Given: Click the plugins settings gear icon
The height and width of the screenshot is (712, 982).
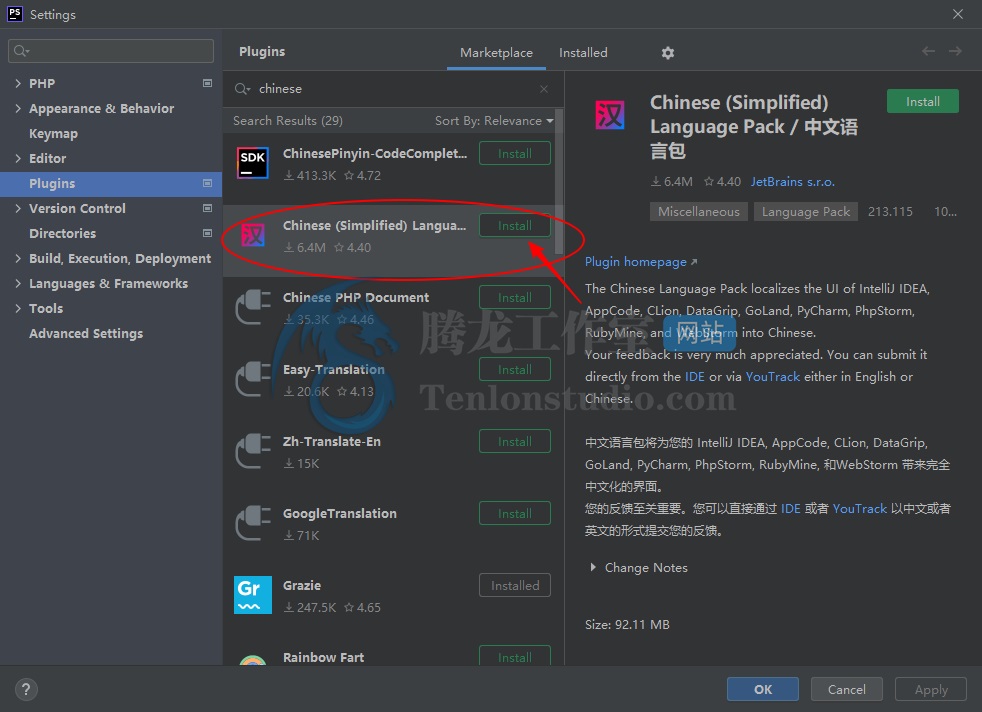Looking at the screenshot, I should 668,53.
